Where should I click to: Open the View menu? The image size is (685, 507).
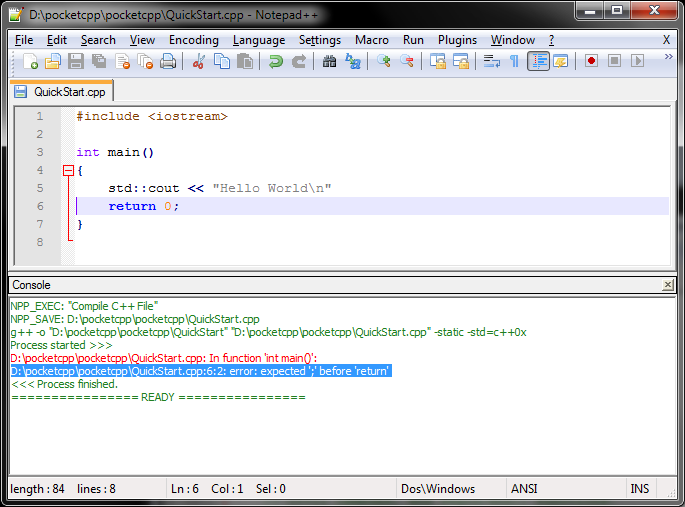coord(142,40)
